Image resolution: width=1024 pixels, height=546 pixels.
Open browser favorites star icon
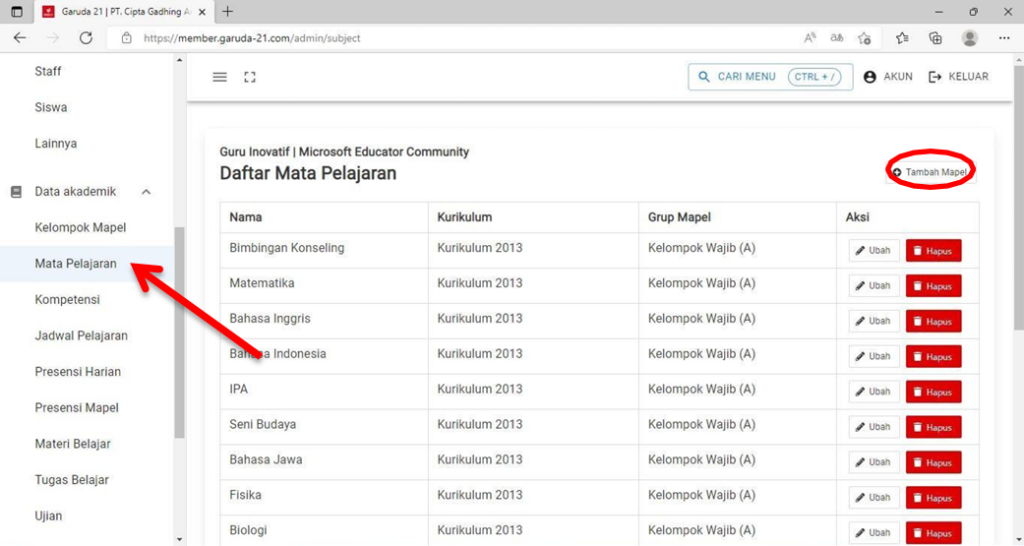click(902, 38)
